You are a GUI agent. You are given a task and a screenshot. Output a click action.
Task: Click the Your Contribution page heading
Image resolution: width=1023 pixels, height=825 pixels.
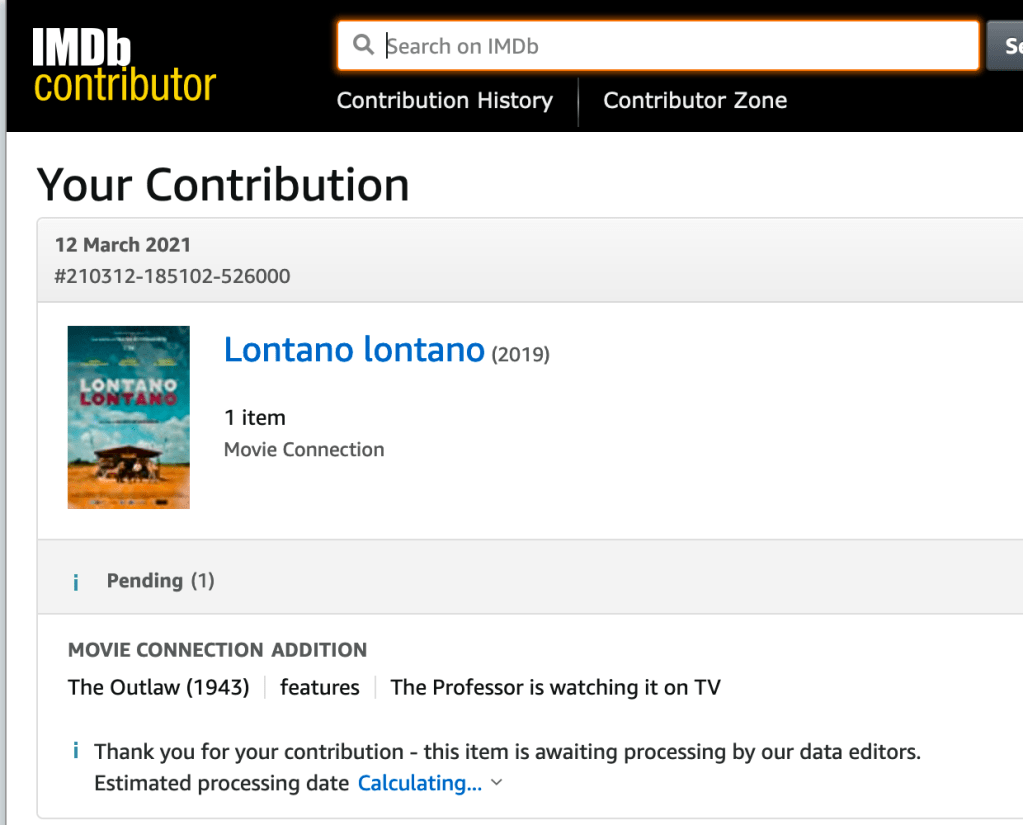click(x=223, y=185)
